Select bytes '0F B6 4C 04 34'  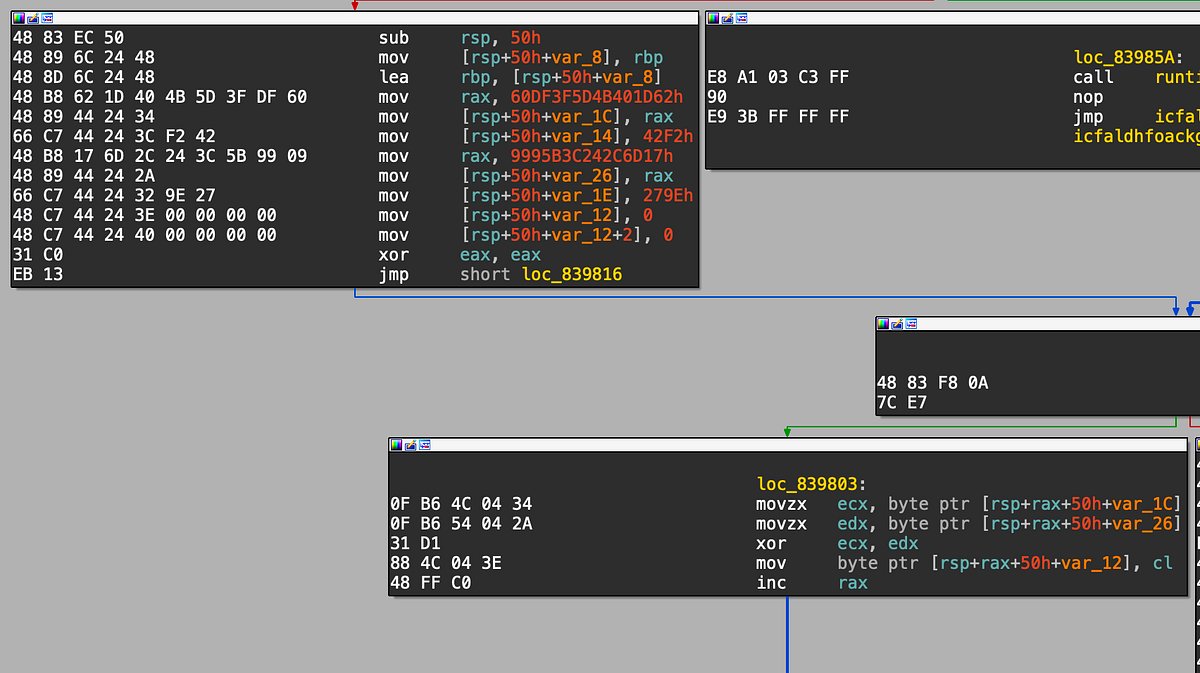(x=461, y=504)
